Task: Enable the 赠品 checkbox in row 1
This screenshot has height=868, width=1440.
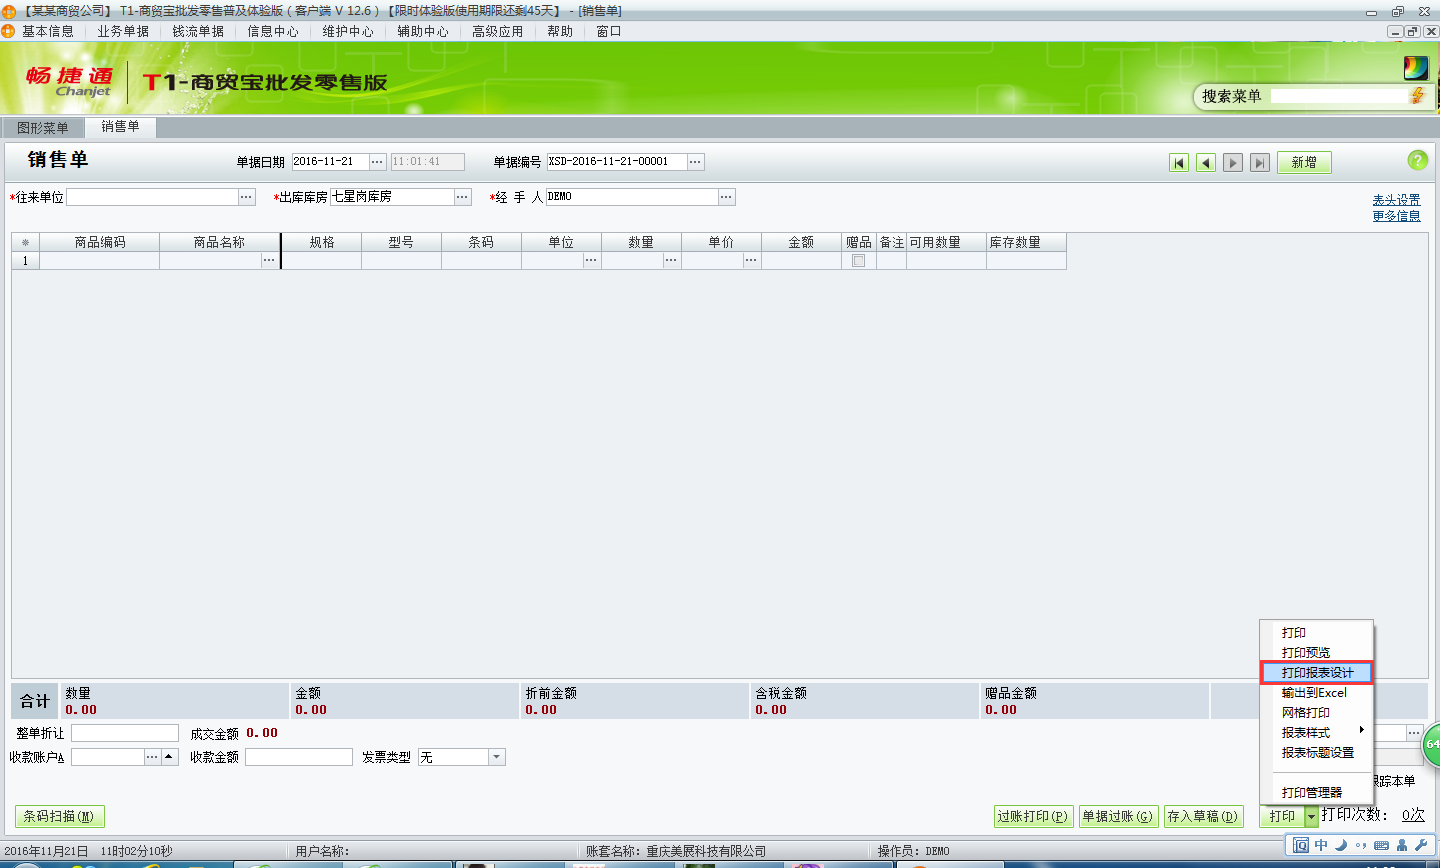Action: pos(858,260)
